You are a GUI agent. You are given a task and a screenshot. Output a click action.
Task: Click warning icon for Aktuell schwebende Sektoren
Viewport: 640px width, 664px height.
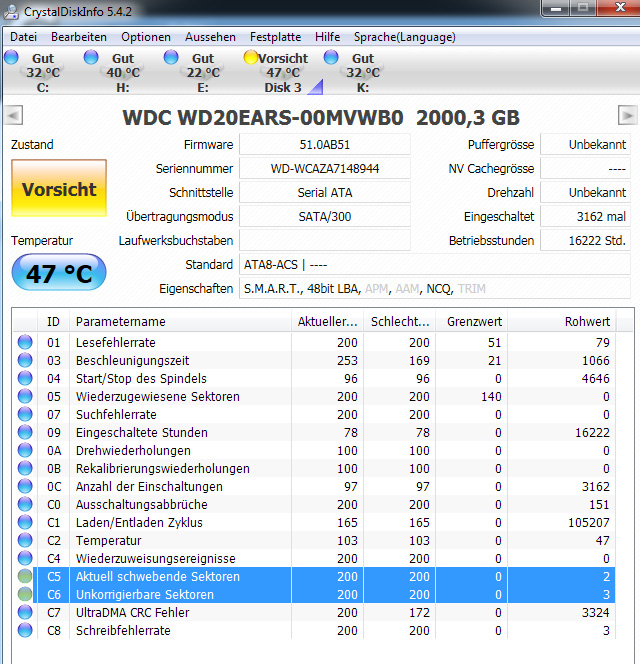click(x=25, y=576)
